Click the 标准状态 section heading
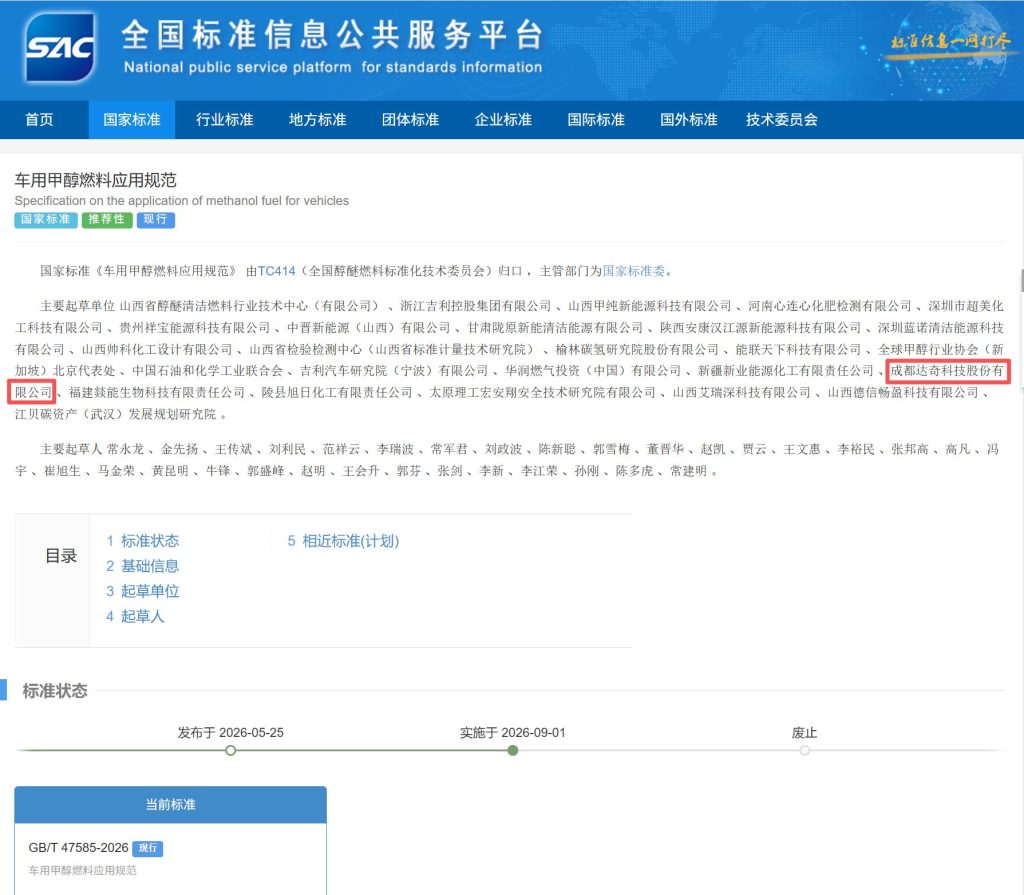The width and height of the screenshot is (1024, 895). [x=55, y=691]
